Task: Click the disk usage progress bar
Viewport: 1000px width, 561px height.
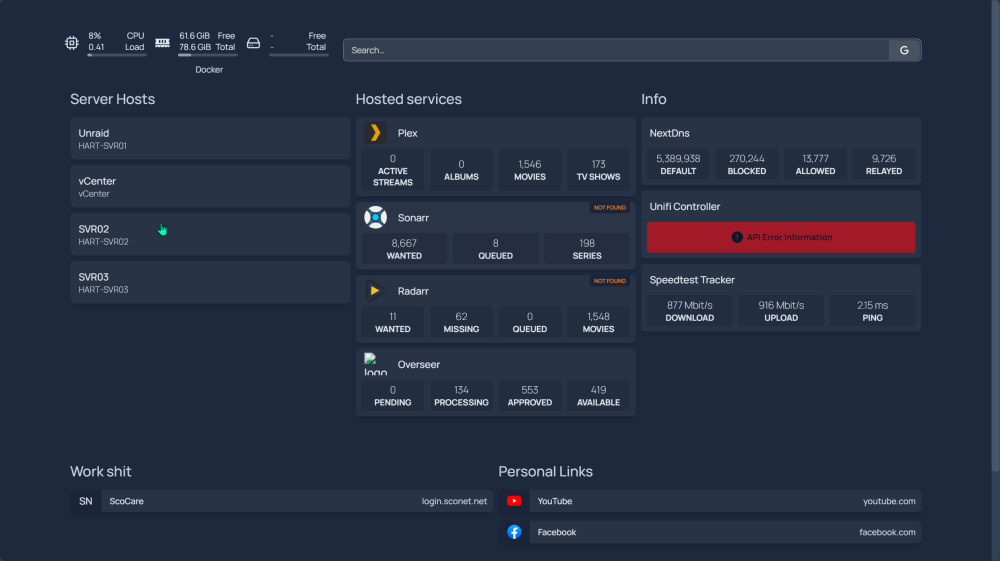Action: click(298, 55)
